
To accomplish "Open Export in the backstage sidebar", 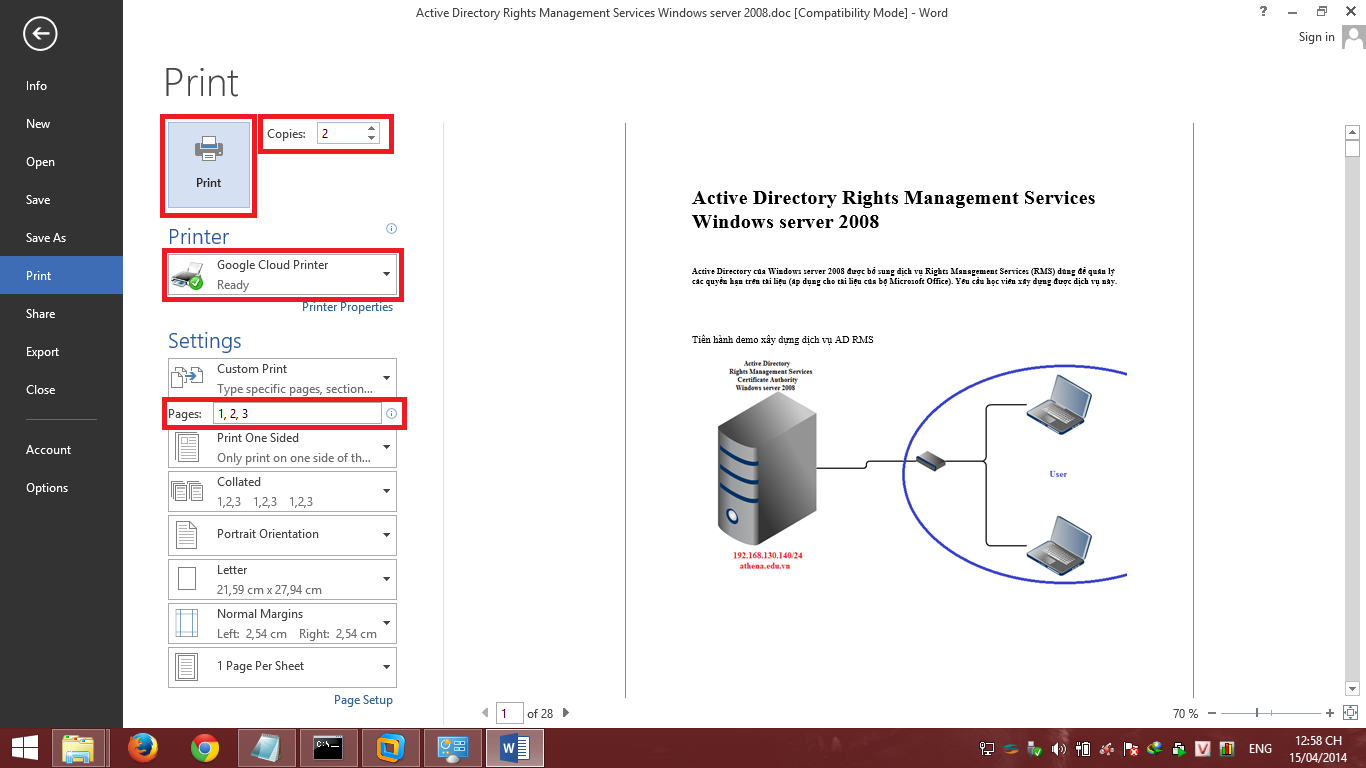I will [61, 352].
